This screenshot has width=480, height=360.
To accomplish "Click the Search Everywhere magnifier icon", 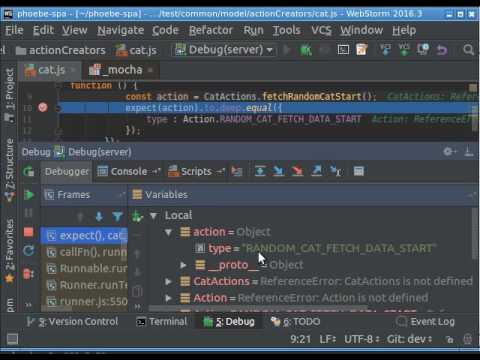I will coord(468,50).
